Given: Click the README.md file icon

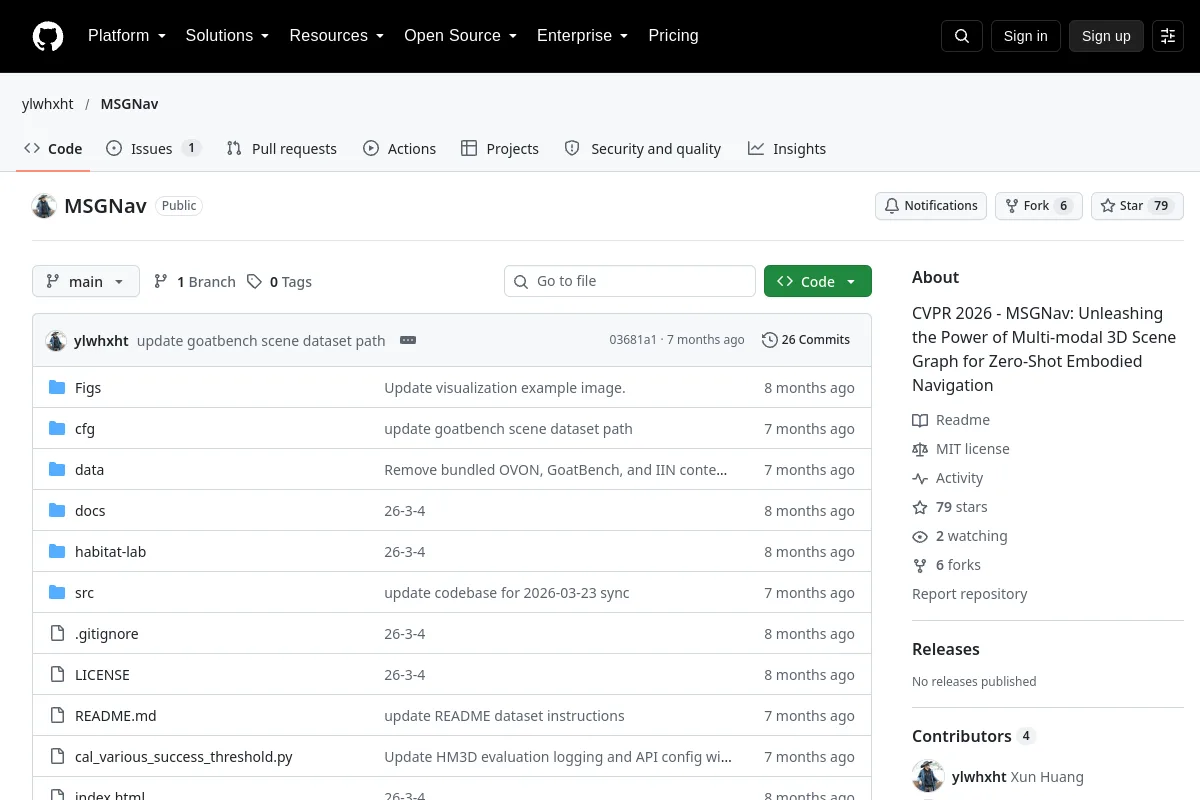Looking at the screenshot, I should click(x=57, y=716).
